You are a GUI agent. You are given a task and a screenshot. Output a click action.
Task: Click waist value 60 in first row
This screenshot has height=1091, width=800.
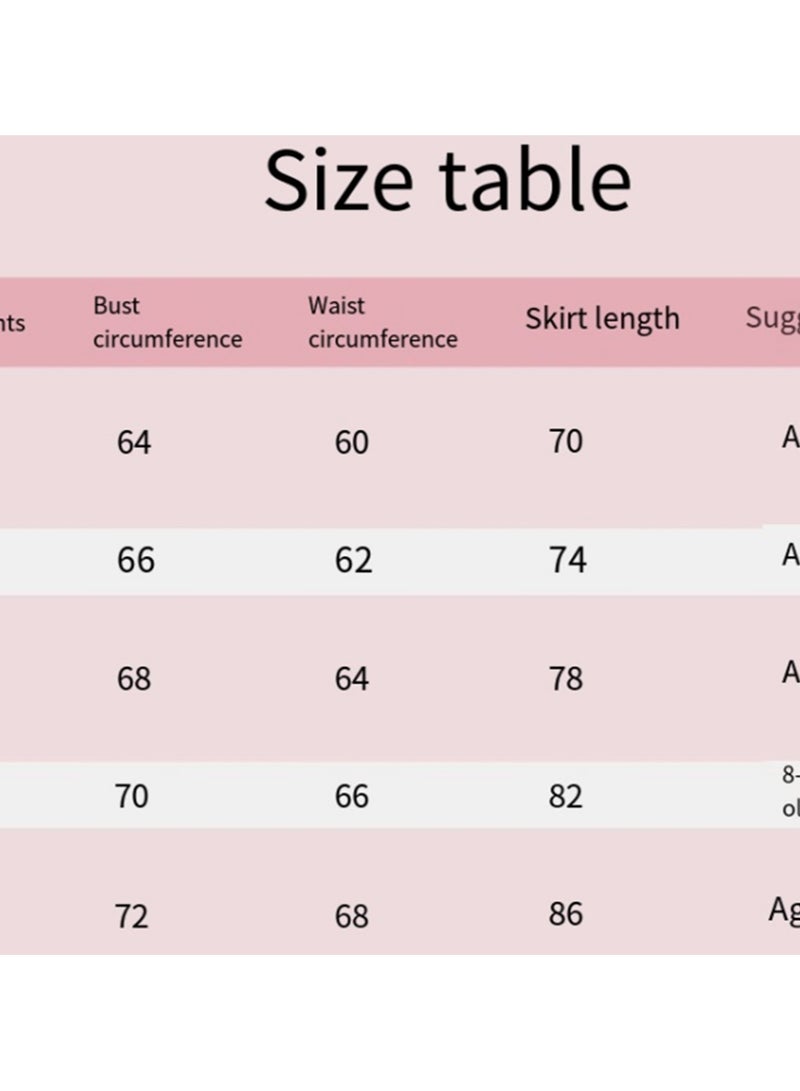click(x=351, y=443)
